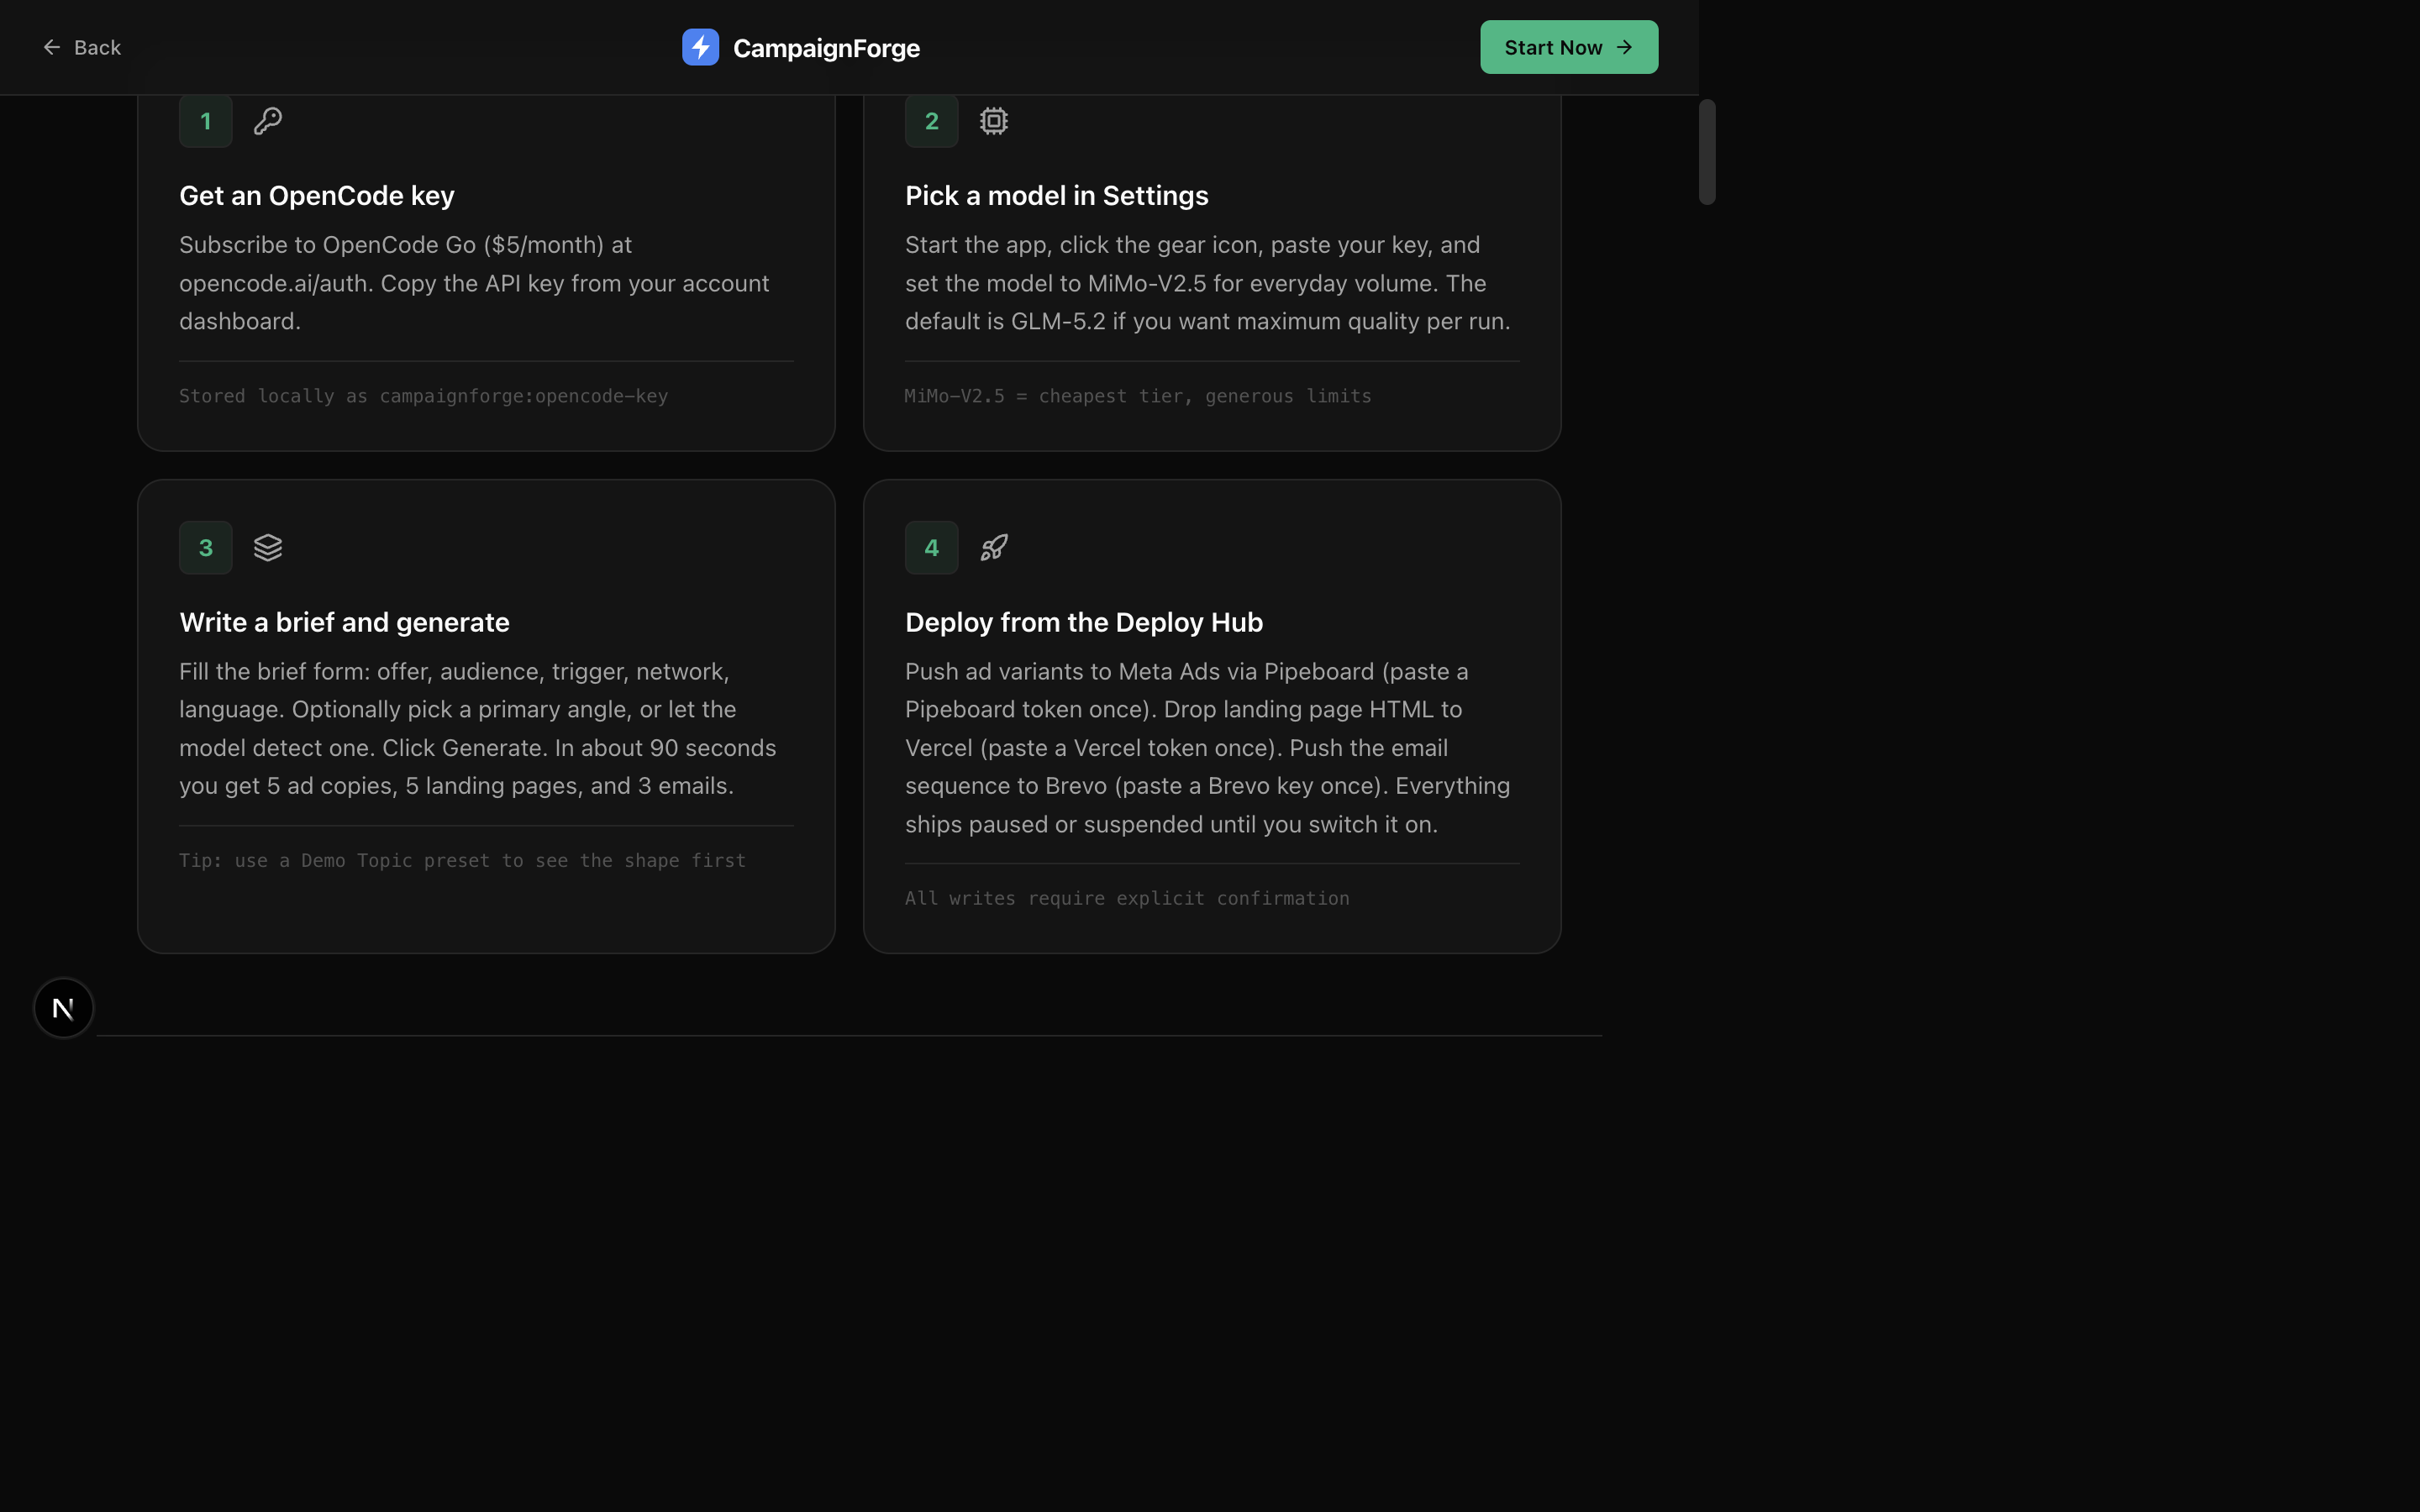Click the key icon in step 1
The height and width of the screenshot is (1512, 2420).
pos(267,121)
